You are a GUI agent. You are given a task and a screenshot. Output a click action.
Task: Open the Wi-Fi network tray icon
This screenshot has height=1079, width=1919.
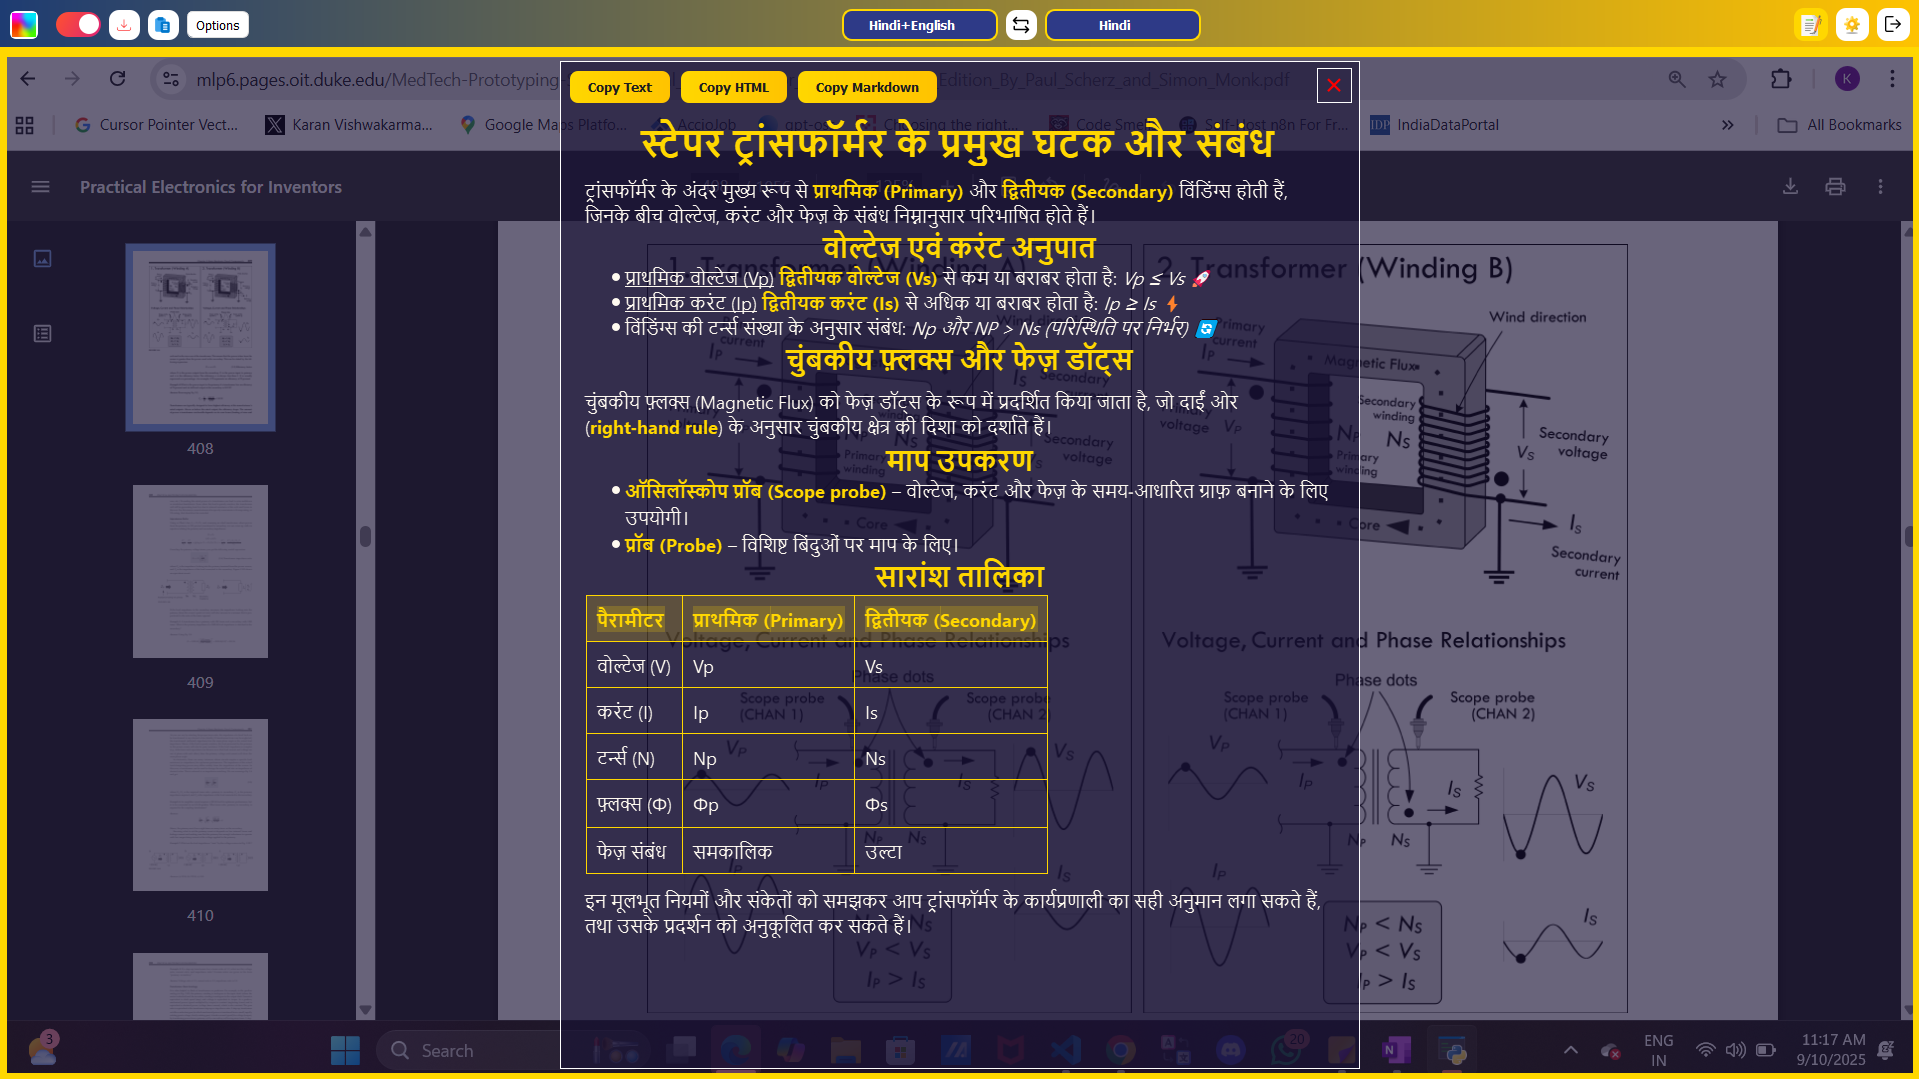pyautogui.click(x=1705, y=1050)
